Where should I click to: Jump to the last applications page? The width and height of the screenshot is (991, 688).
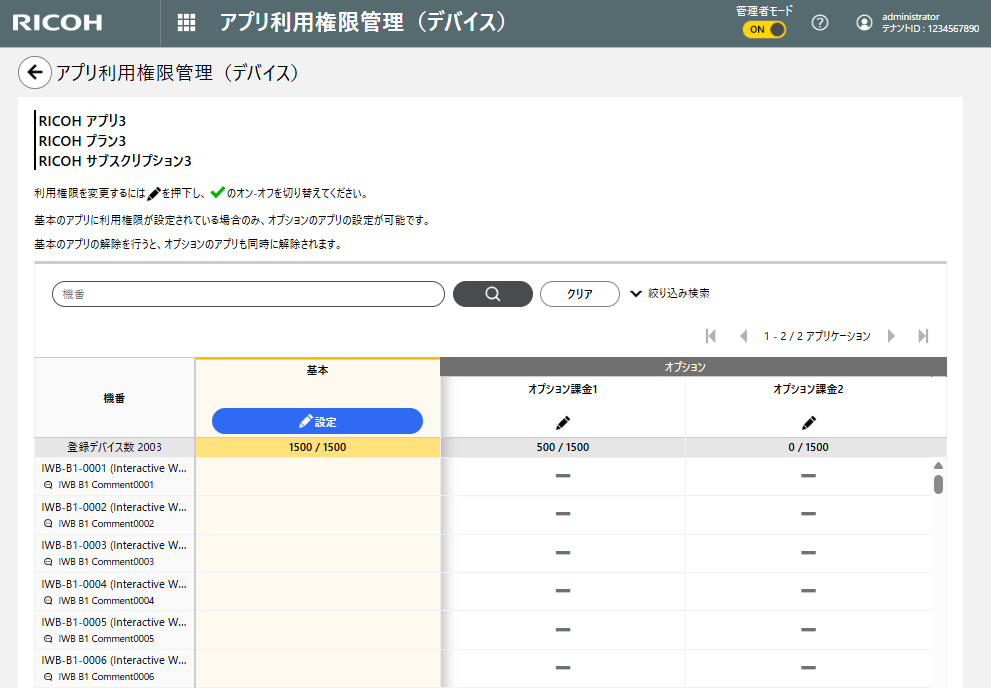[923, 336]
